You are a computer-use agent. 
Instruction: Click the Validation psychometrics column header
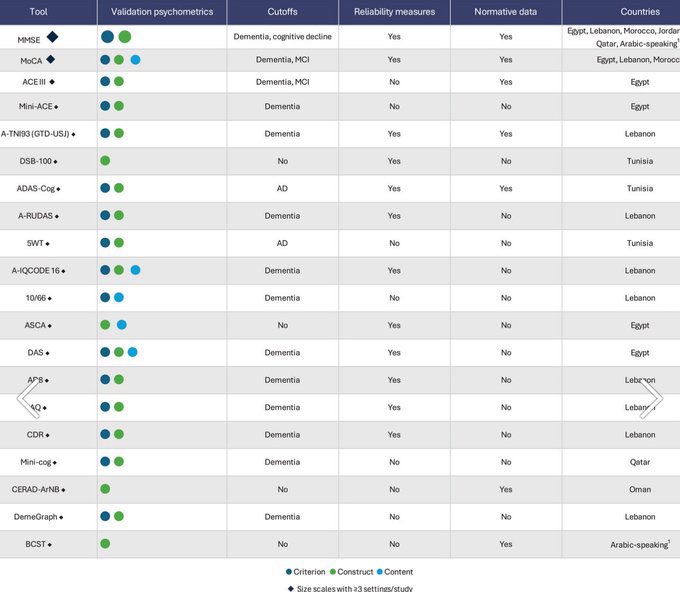pos(162,12)
